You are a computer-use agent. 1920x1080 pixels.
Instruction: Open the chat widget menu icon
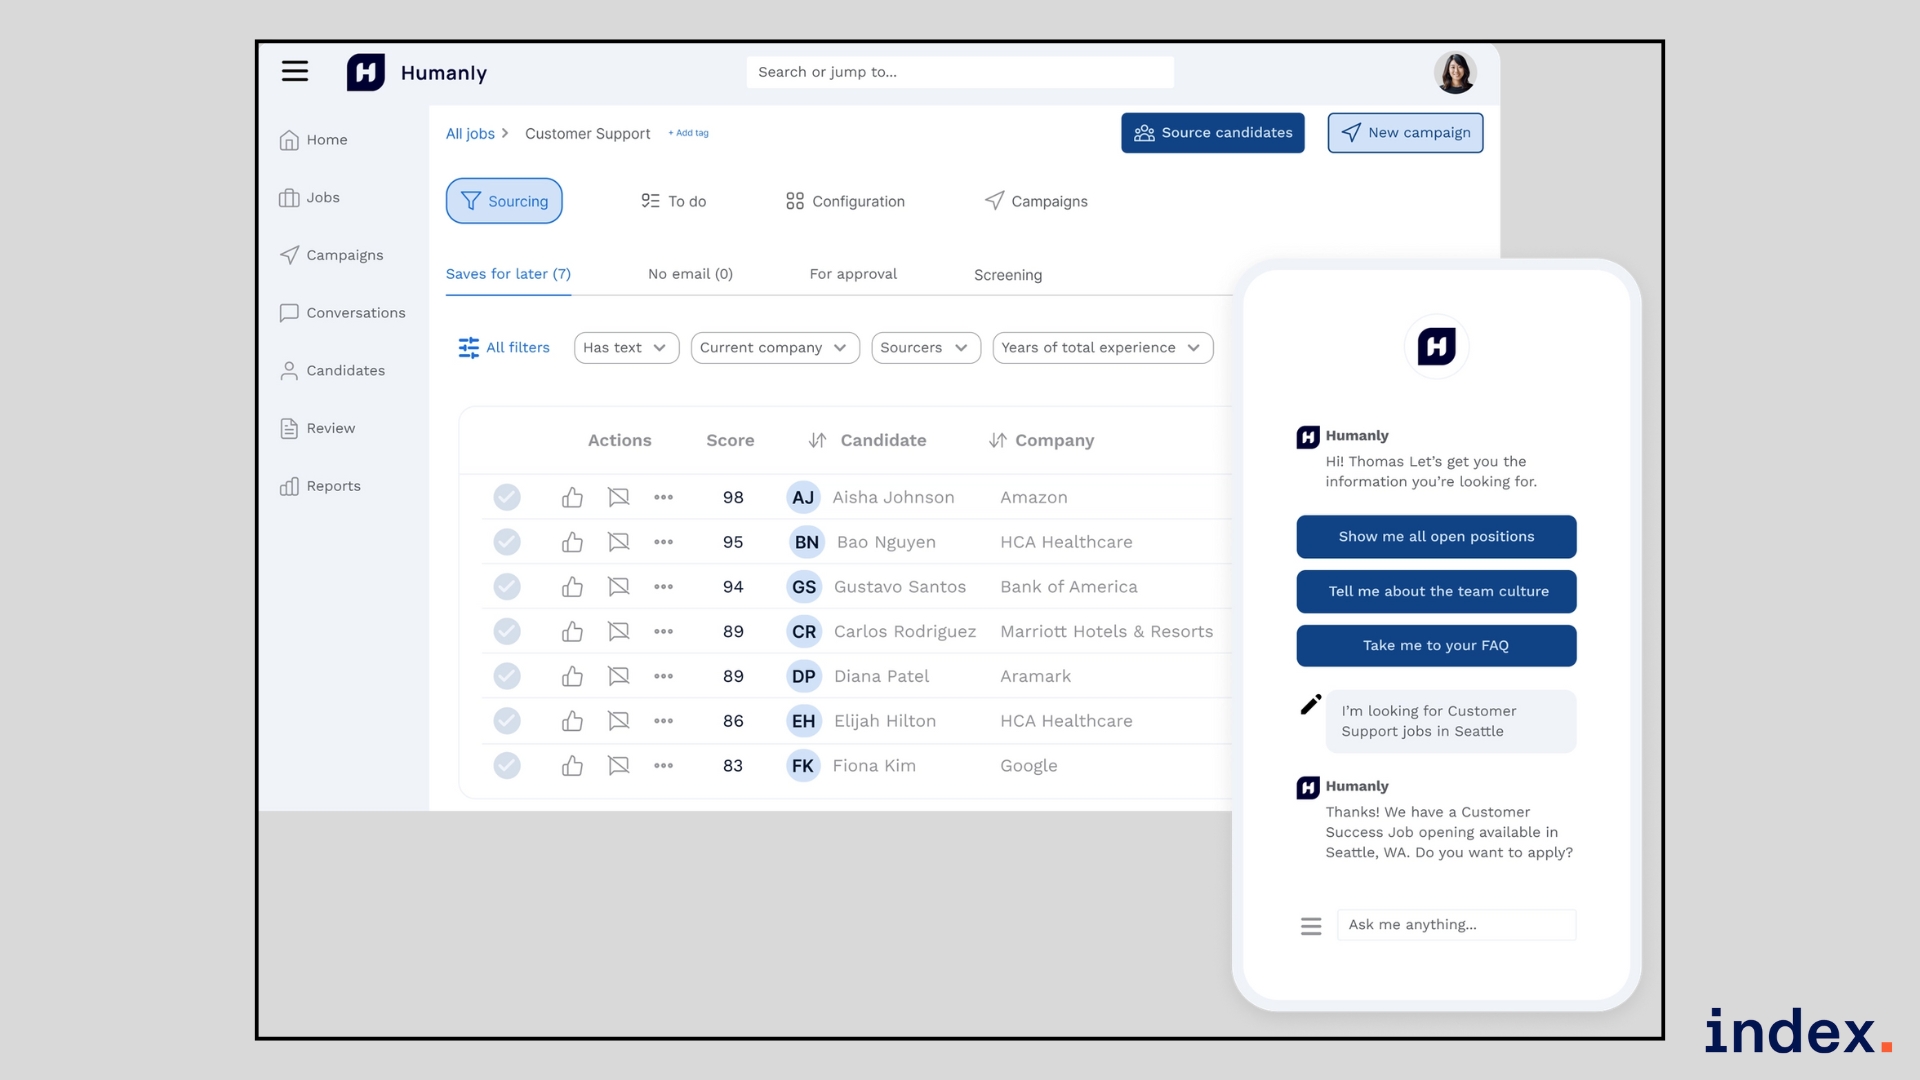click(1310, 926)
